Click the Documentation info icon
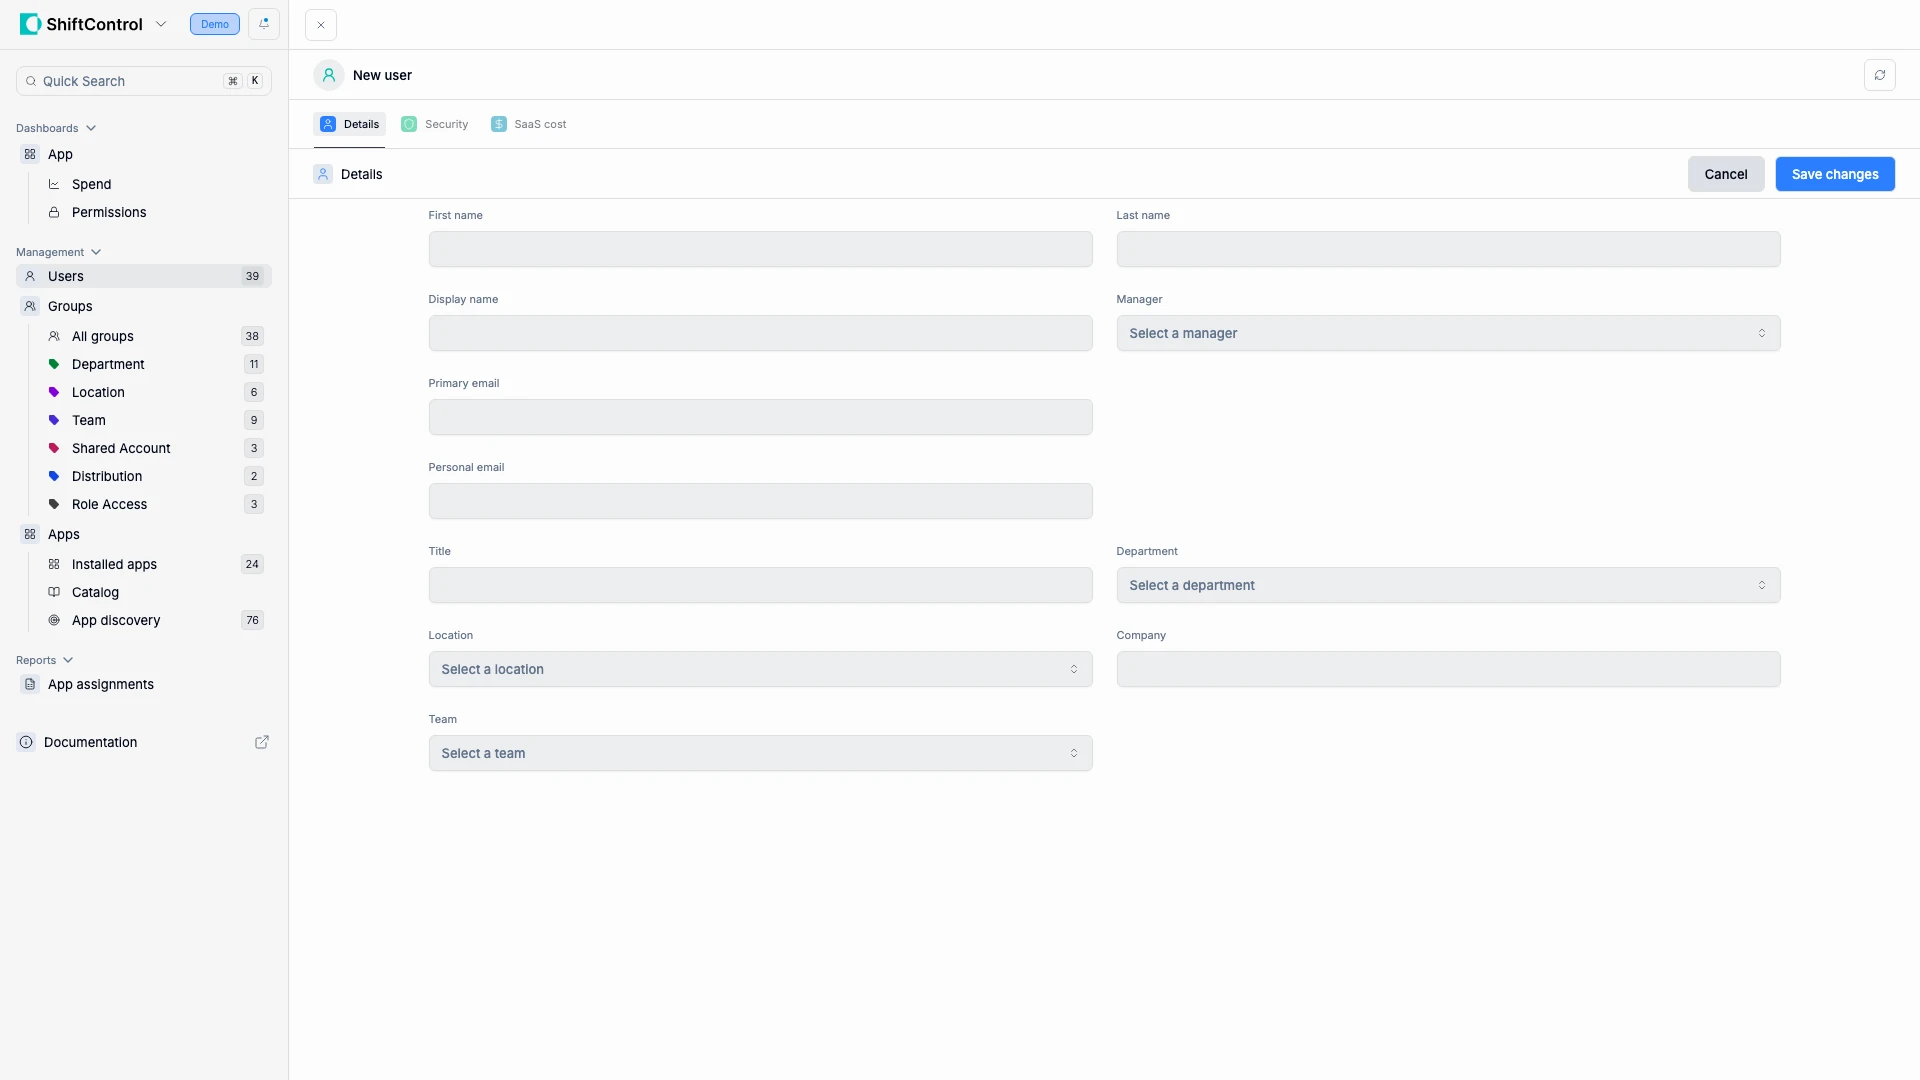 click(25, 742)
